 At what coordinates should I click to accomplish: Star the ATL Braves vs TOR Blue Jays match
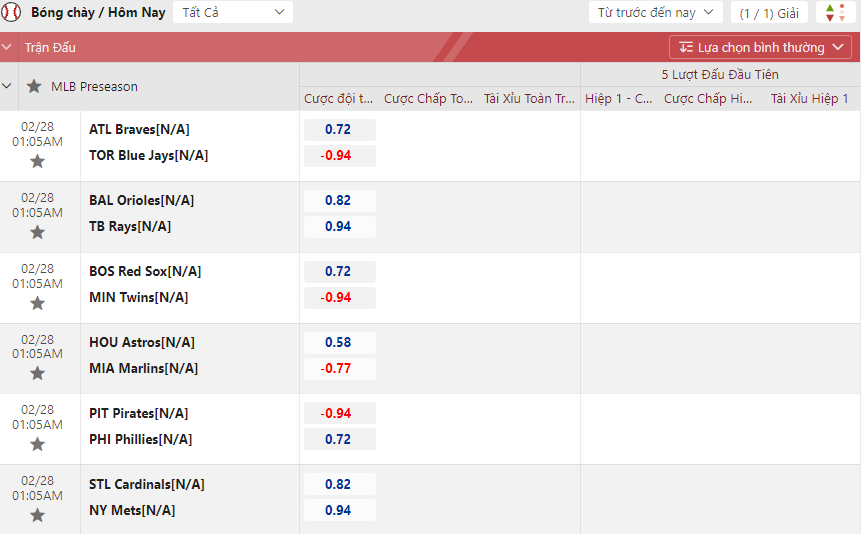coord(38,161)
